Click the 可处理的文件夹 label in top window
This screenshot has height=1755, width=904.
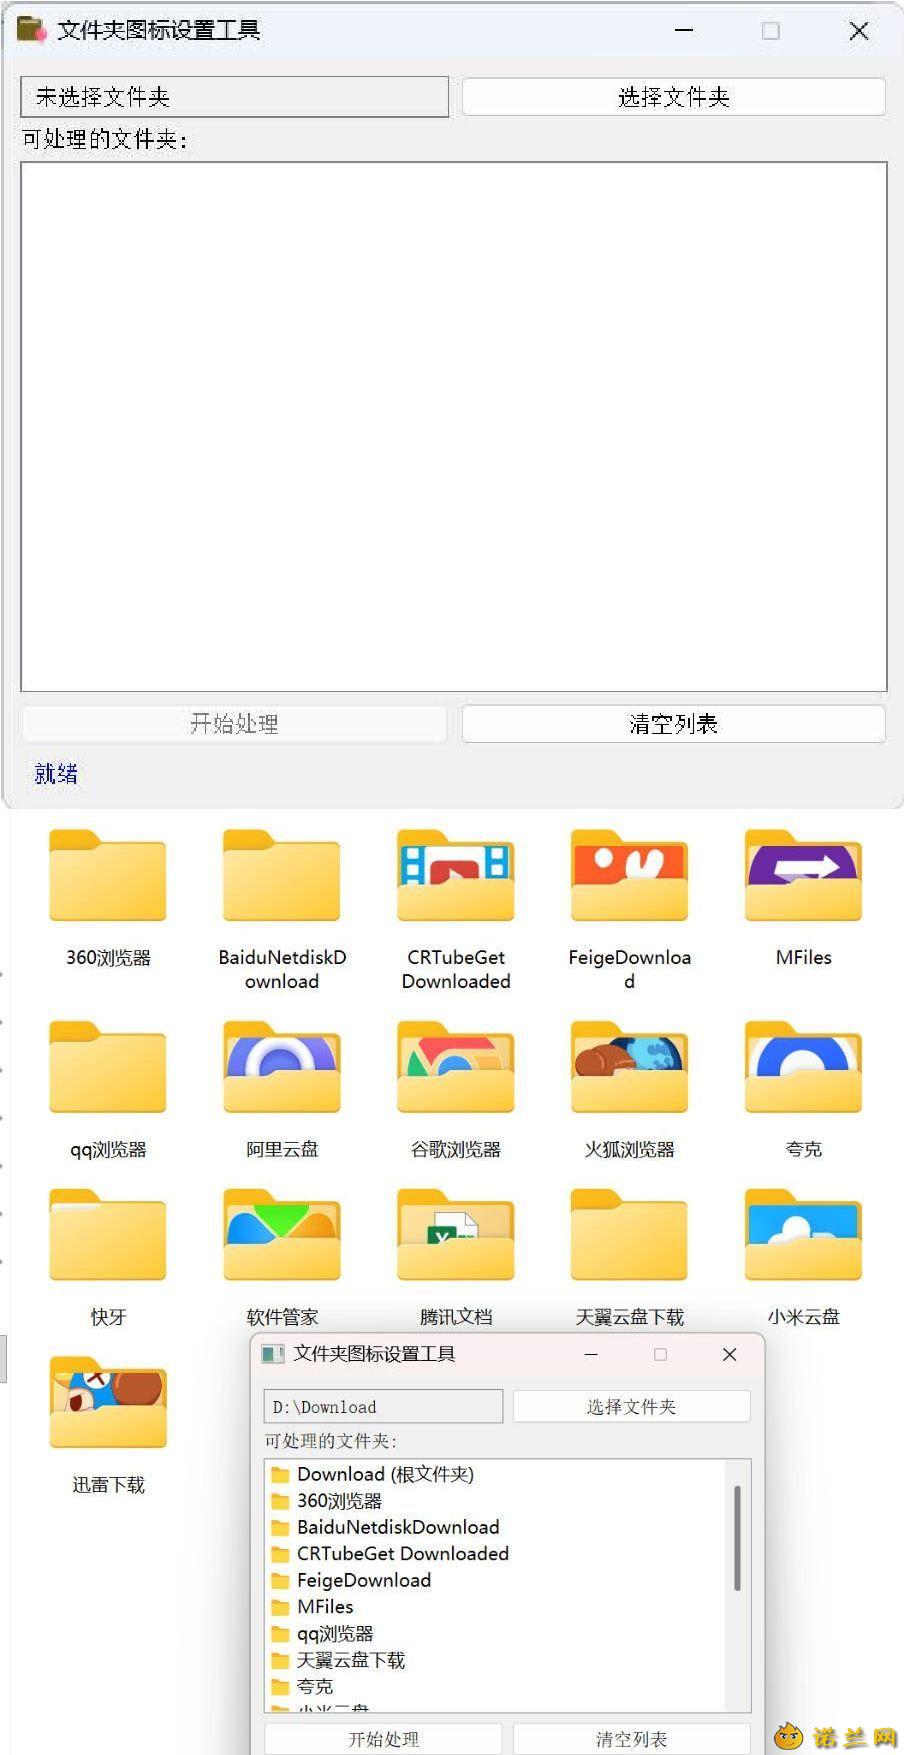tap(104, 139)
